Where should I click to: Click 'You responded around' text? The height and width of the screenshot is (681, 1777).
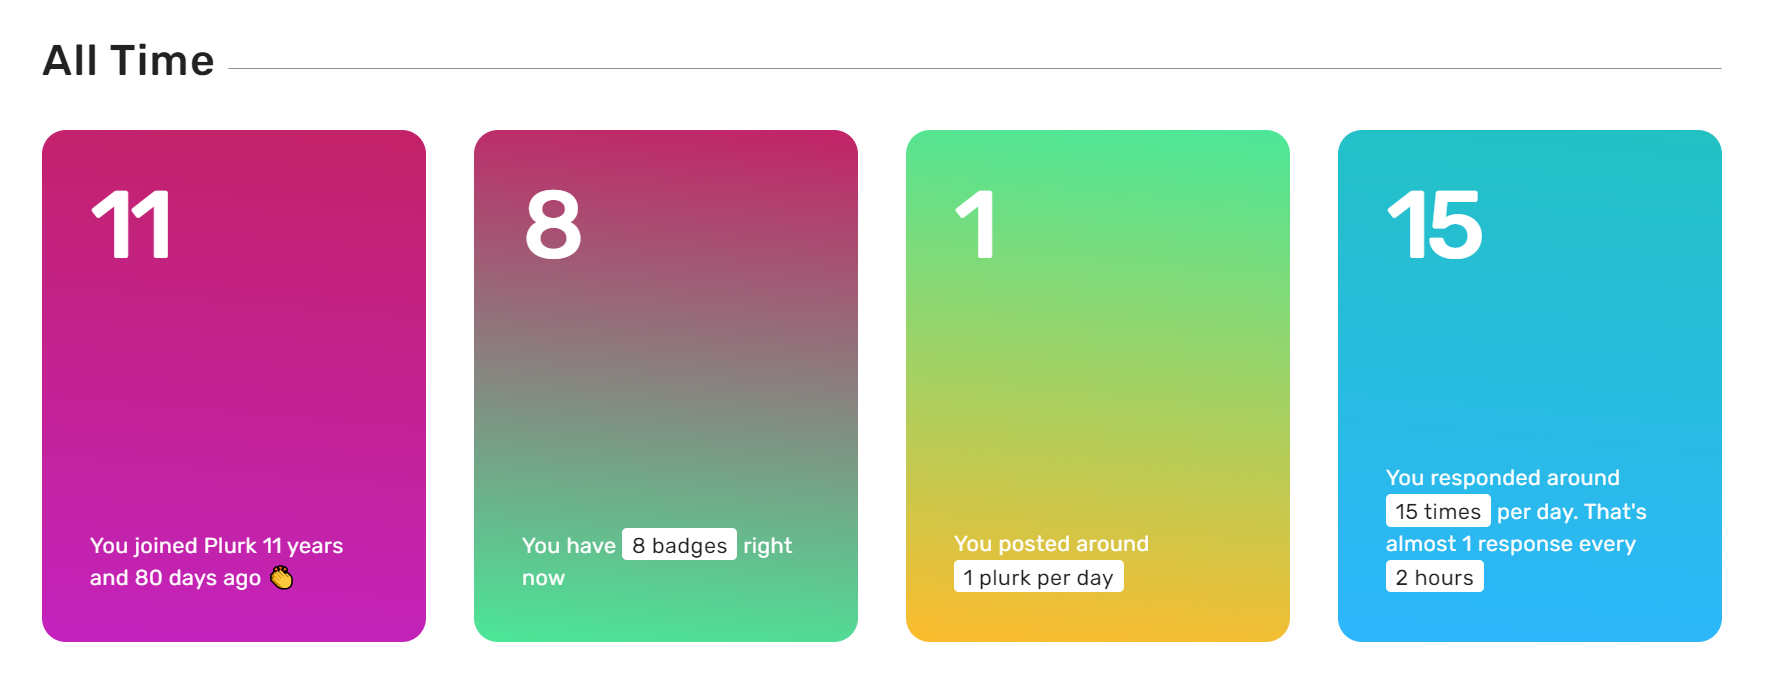pos(1503,477)
